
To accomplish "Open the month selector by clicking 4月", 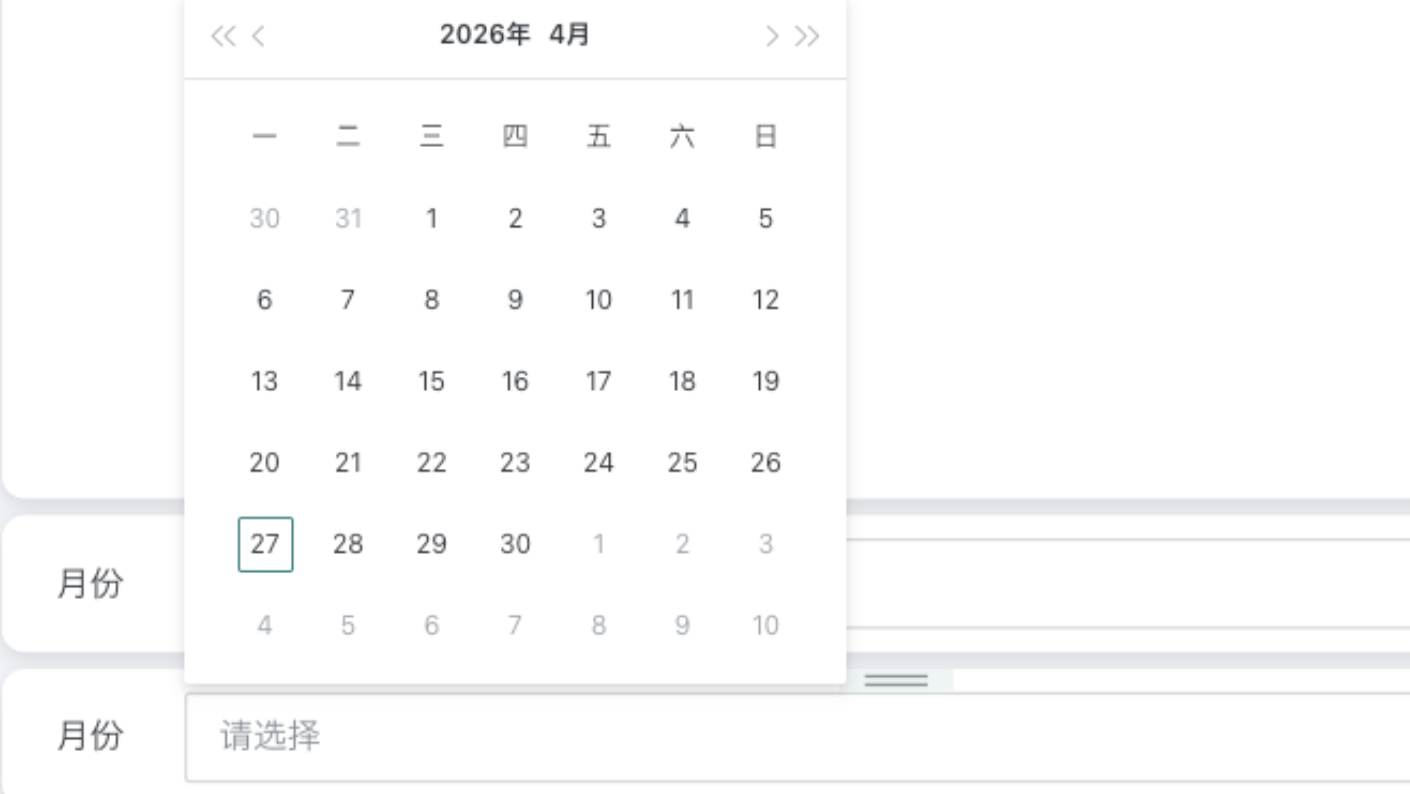I will click(570, 33).
